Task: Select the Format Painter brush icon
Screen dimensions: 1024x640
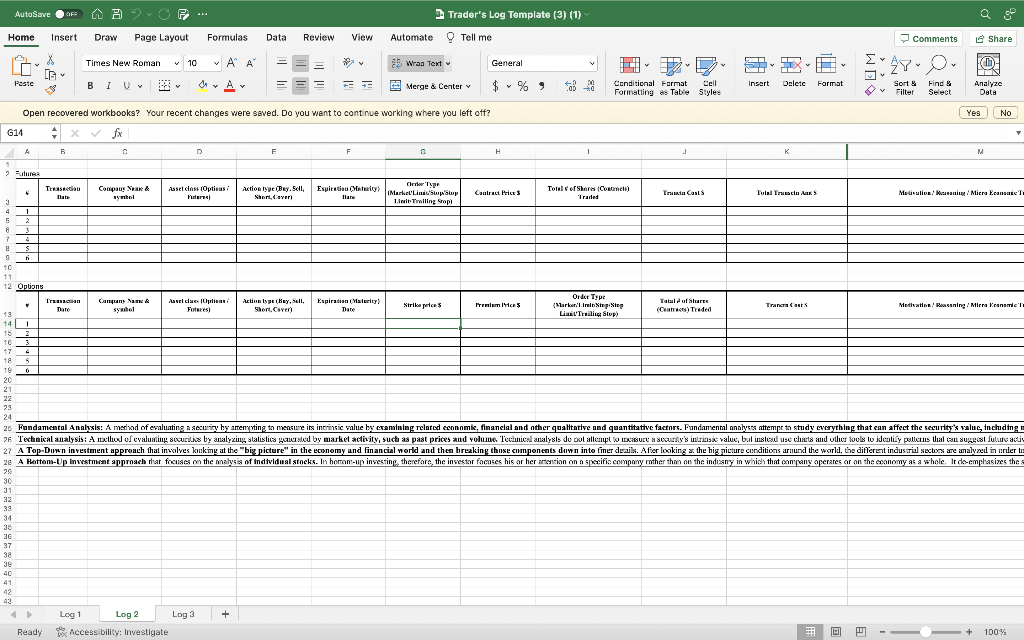Action: tap(50, 89)
